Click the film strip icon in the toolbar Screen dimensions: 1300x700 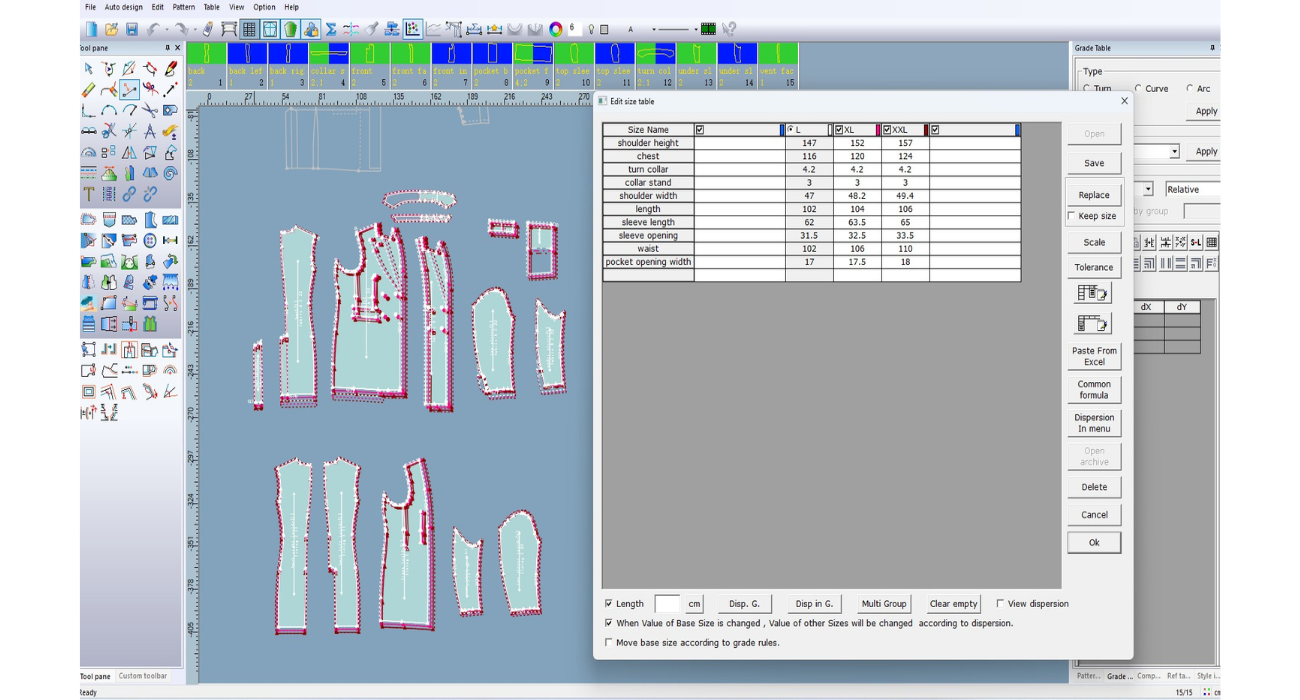pos(708,29)
